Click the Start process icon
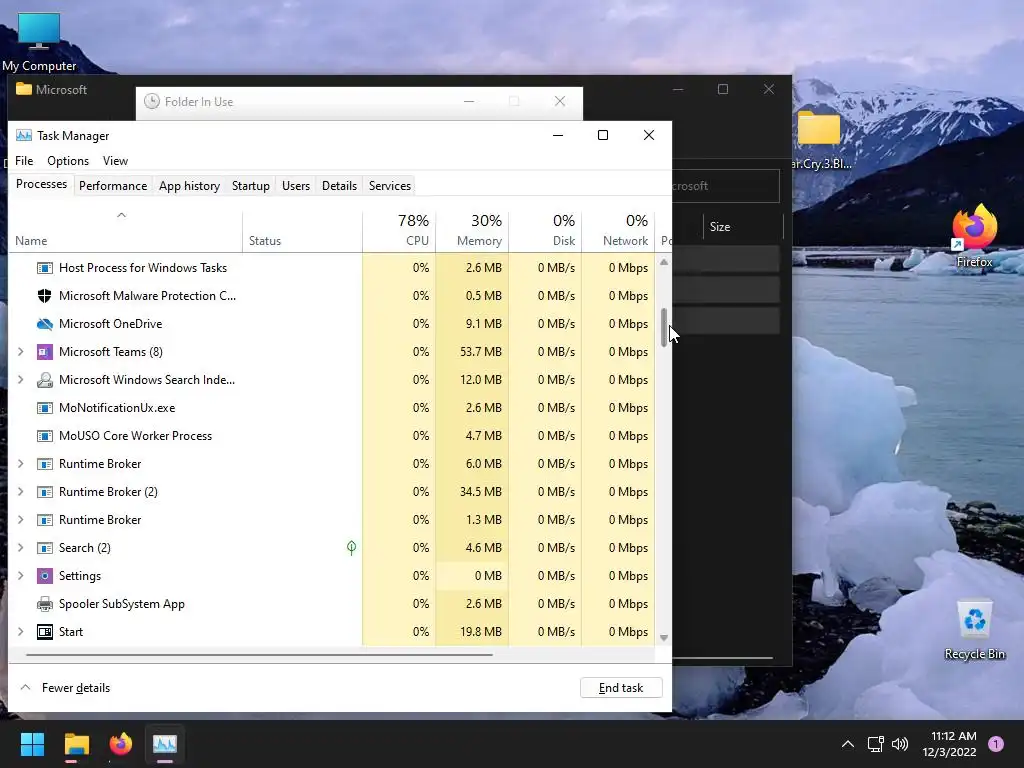Viewport: 1024px width, 768px height. tap(44, 632)
